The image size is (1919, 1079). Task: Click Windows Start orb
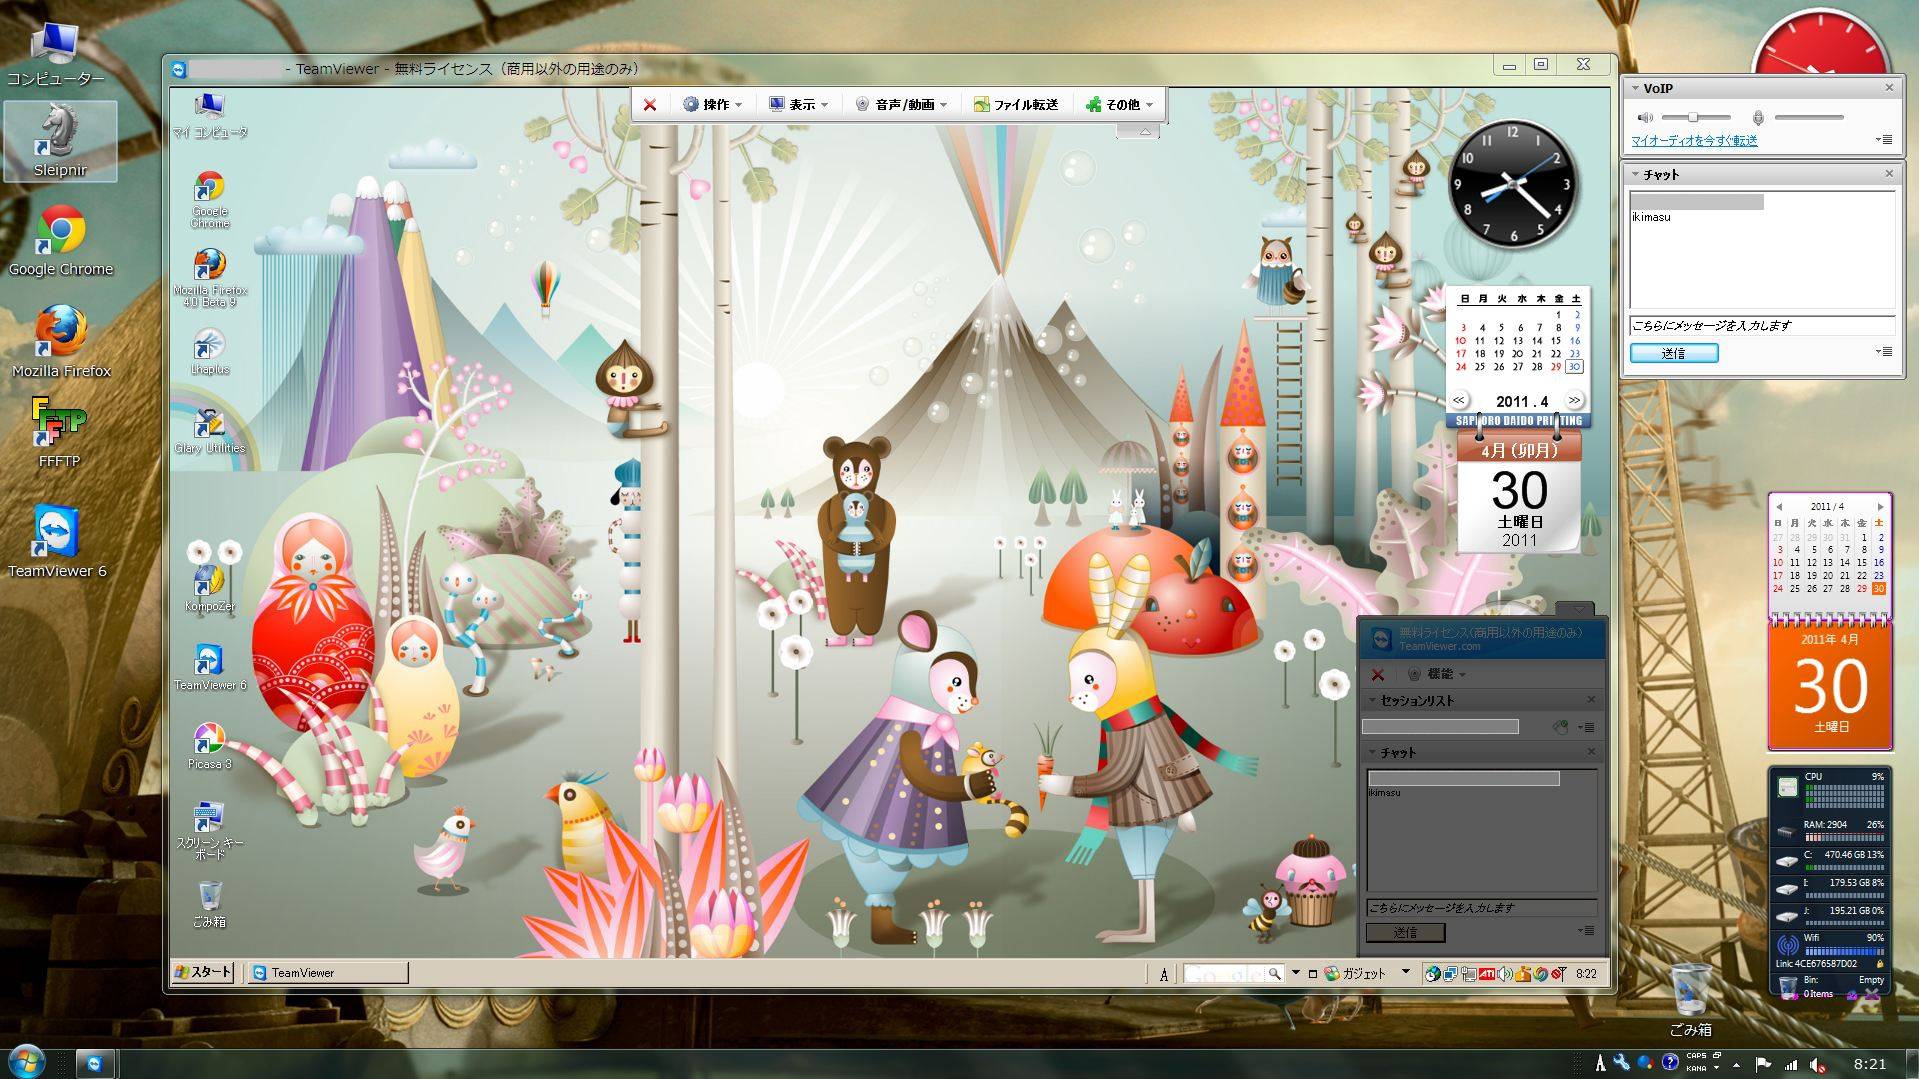pyautogui.click(x=27, y=1061)
